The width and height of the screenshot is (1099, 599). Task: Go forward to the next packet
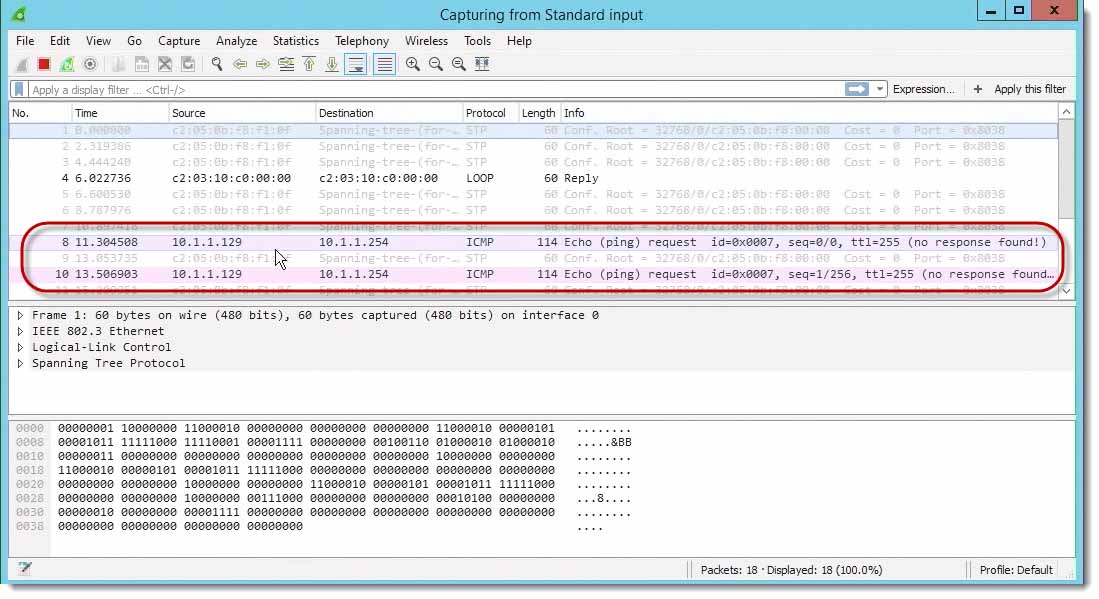click(263, 64)
